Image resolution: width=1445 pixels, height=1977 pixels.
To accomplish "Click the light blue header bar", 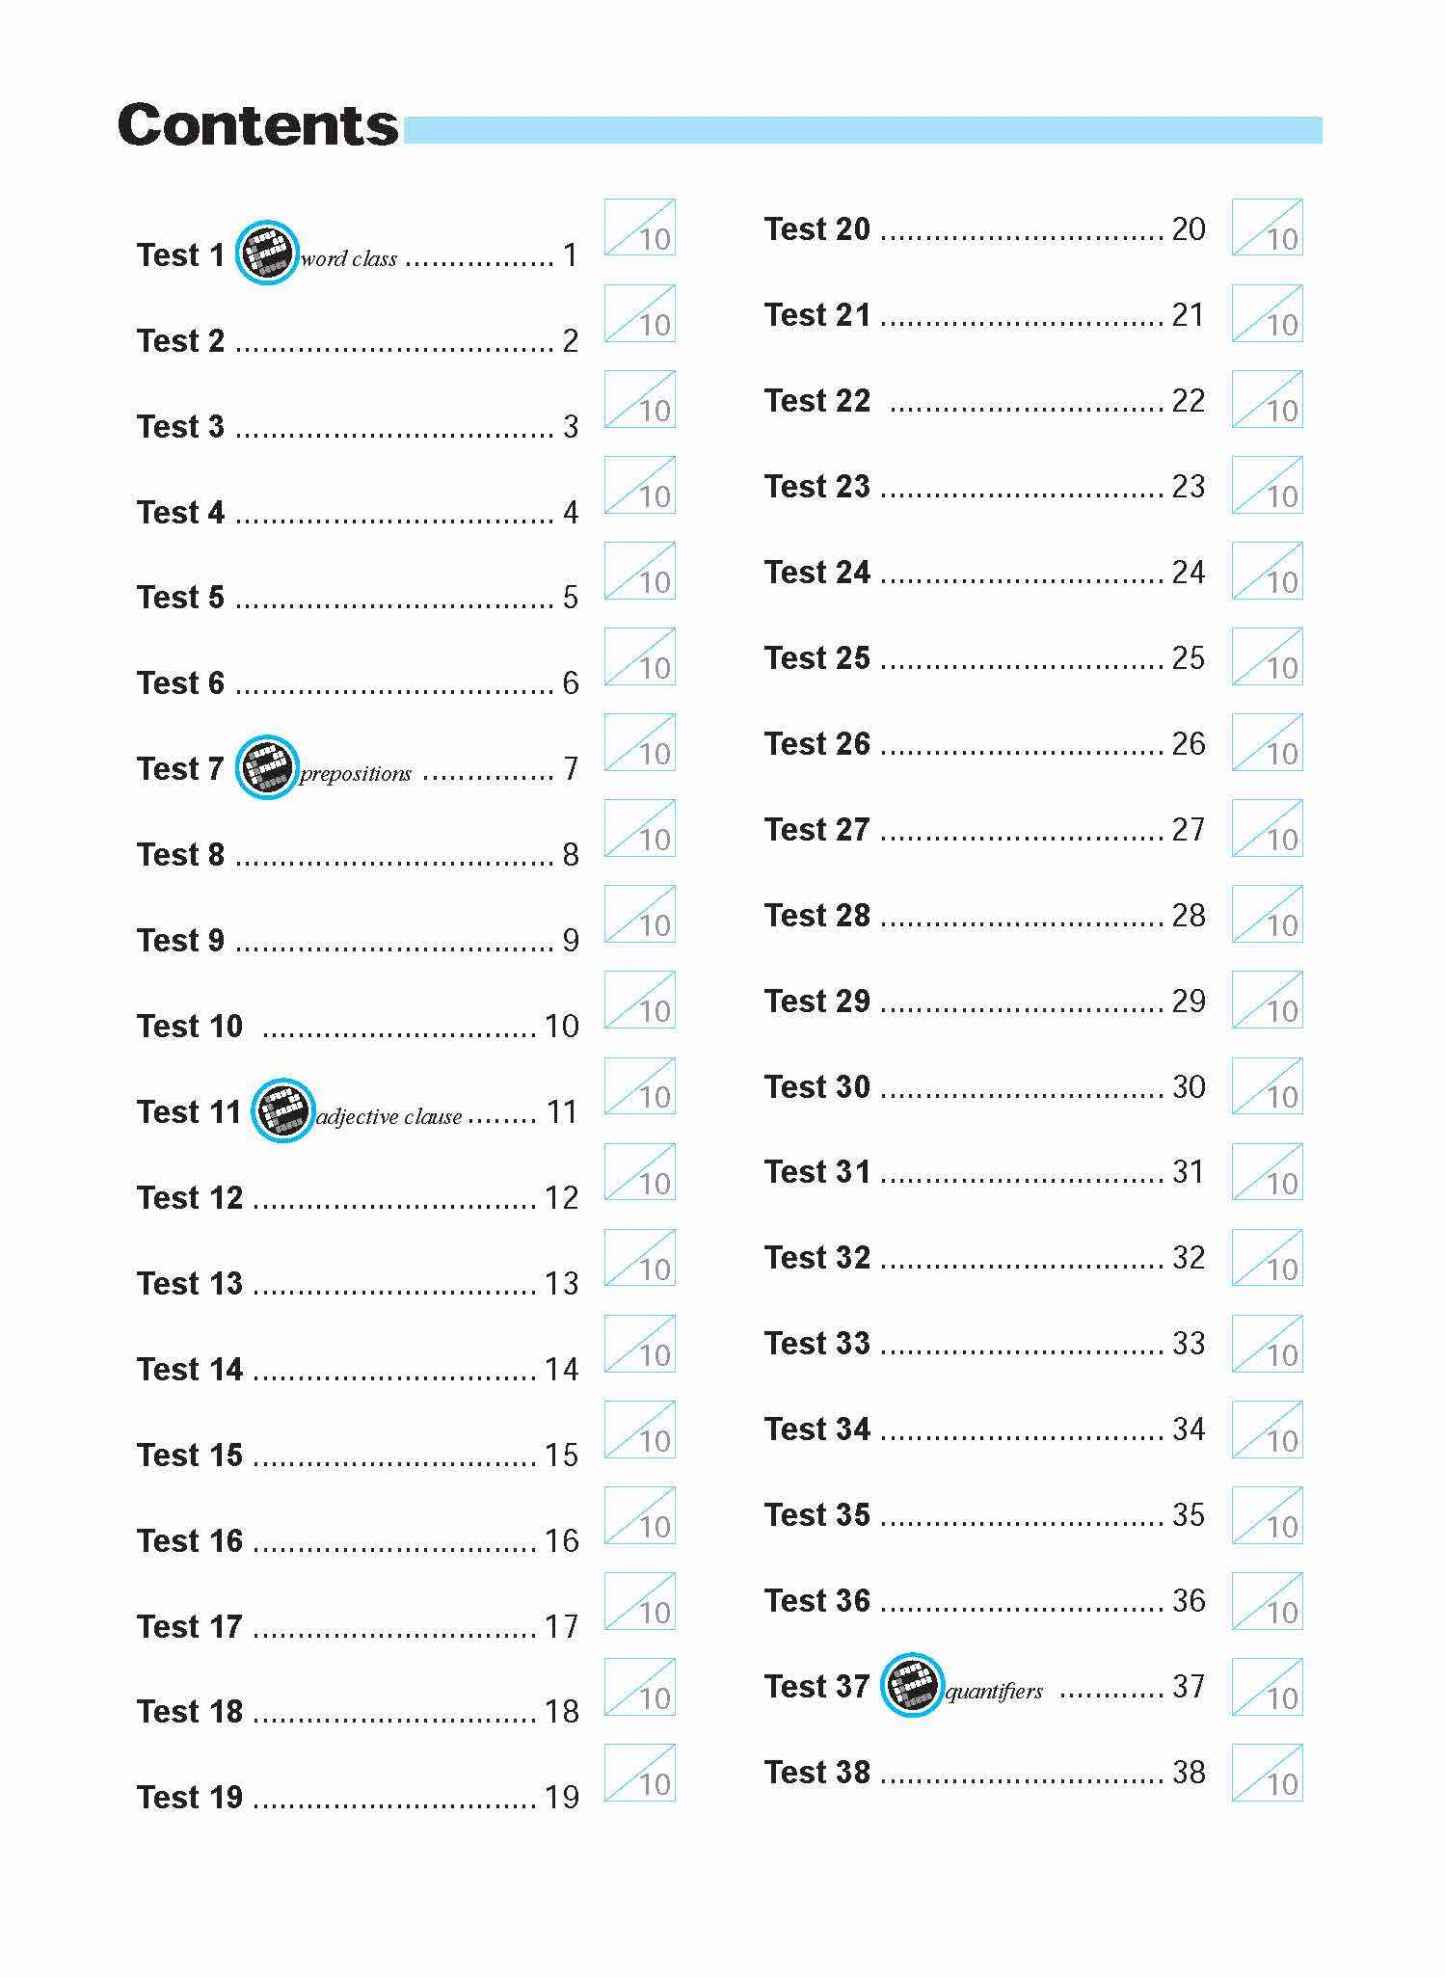I will pos(862,130).
